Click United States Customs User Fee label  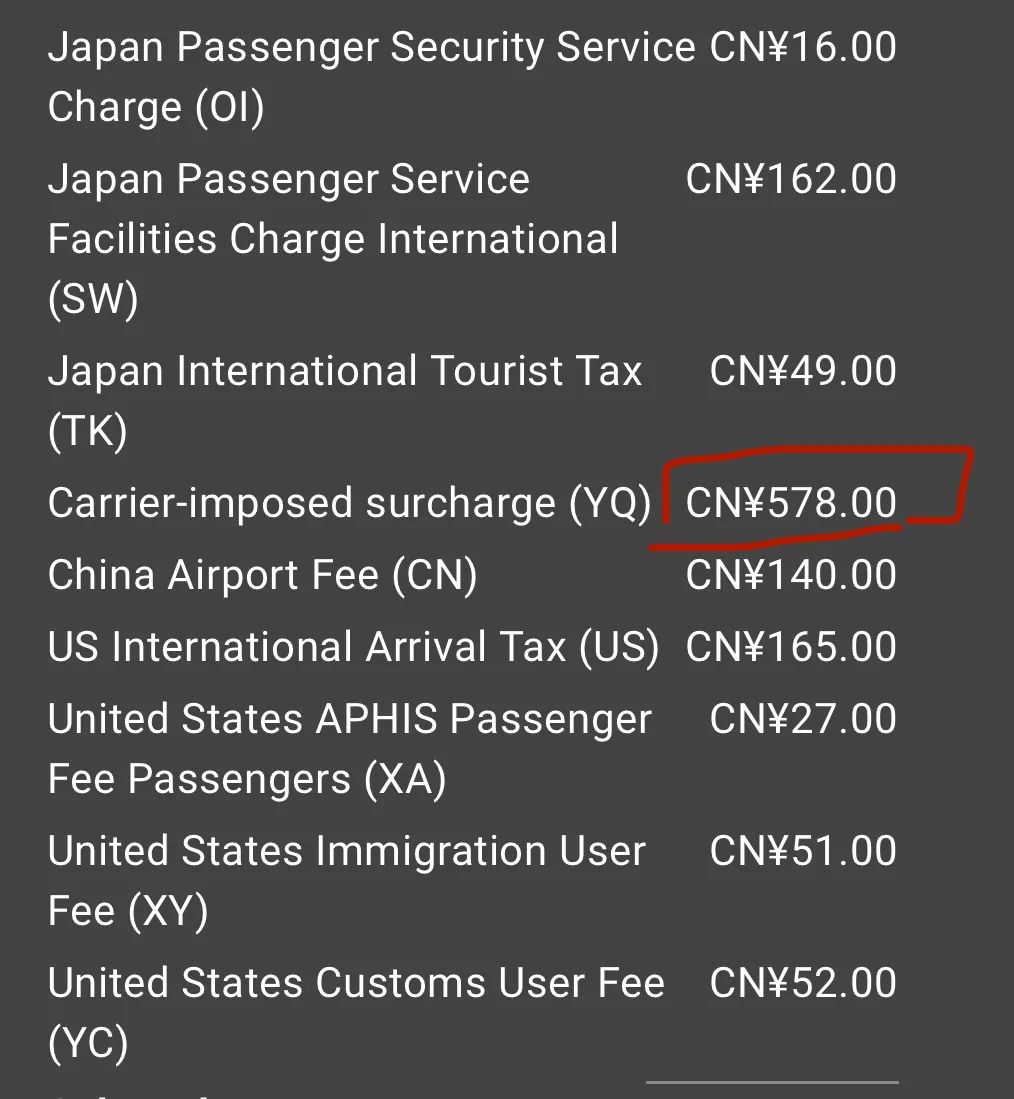pyautogui.click(x=355, y=1012)
